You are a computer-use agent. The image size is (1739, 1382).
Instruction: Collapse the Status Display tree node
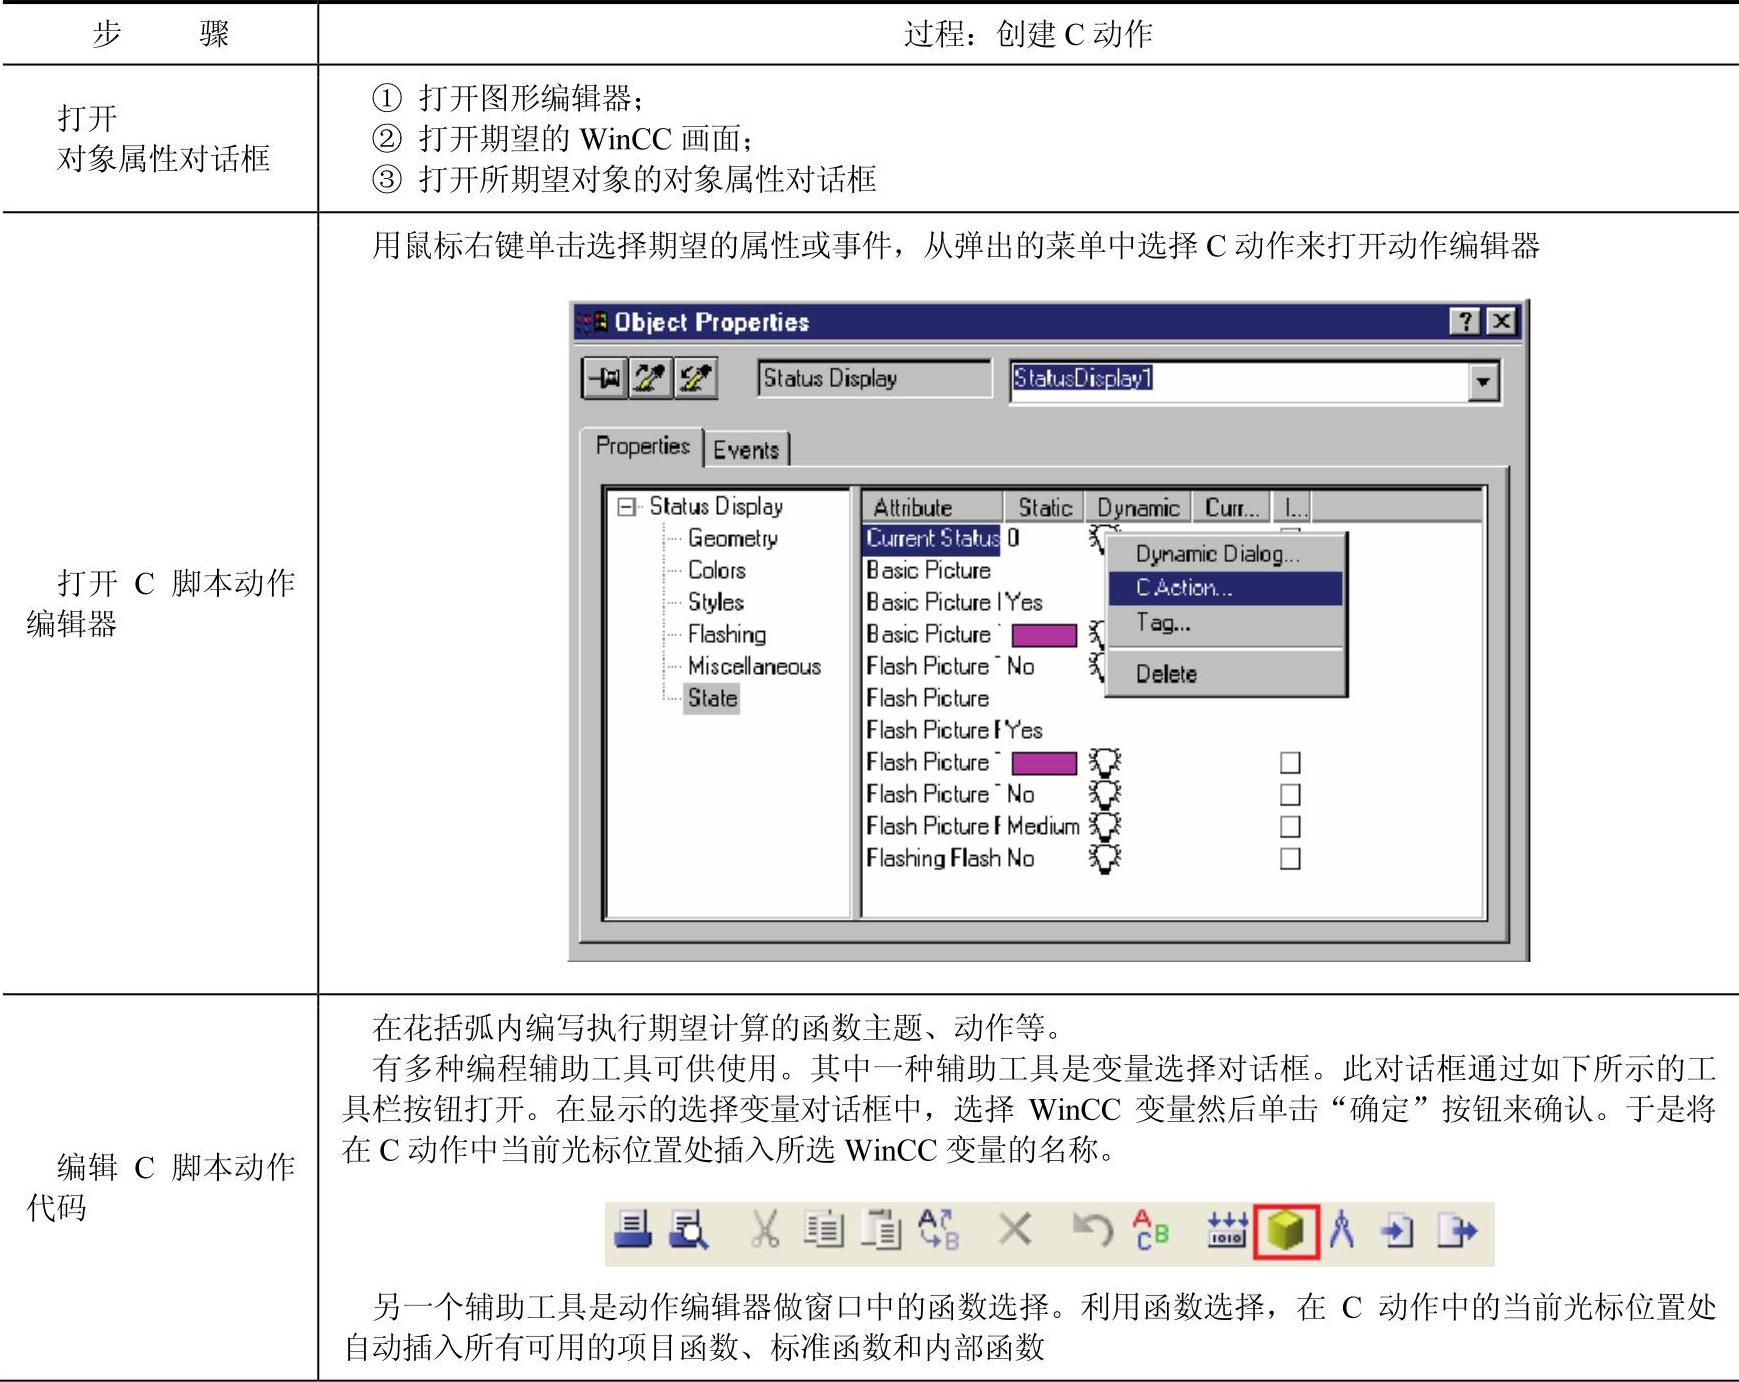(x=627, y=507)
